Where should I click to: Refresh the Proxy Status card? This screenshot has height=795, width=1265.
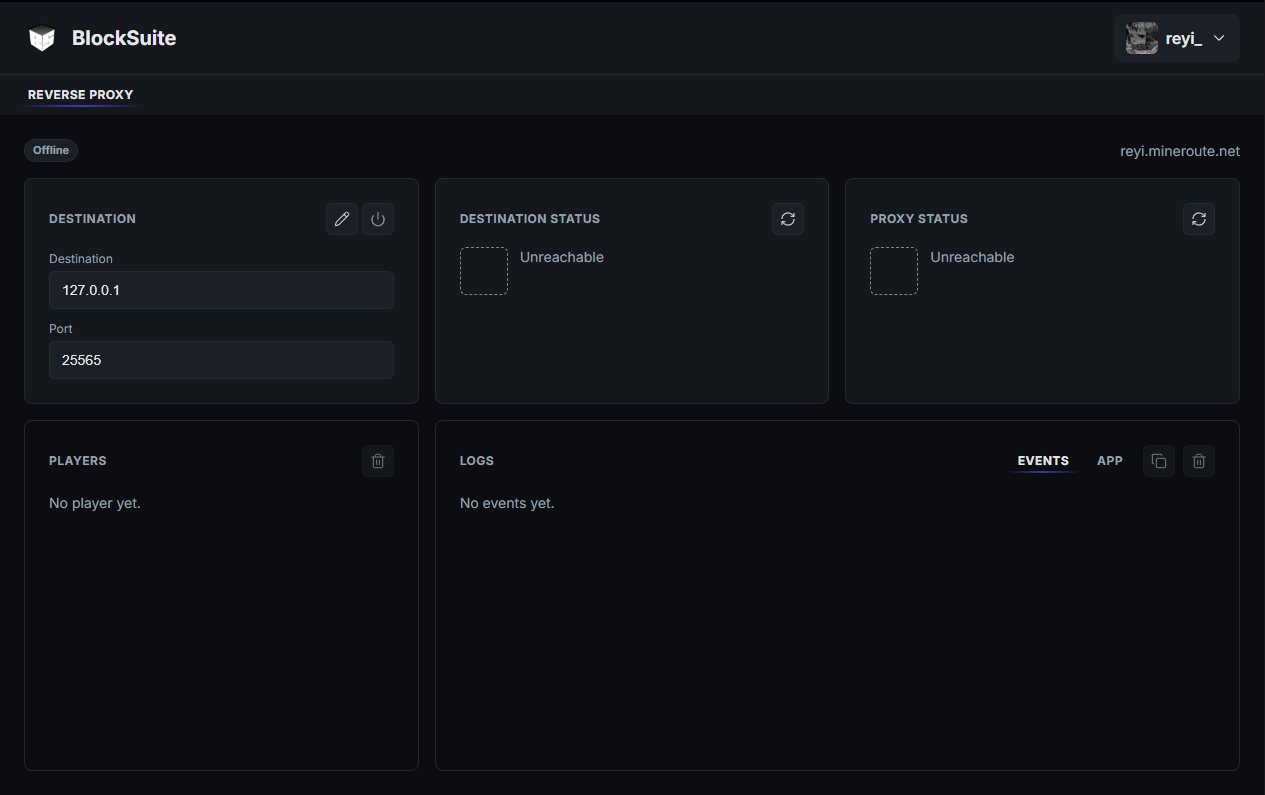point(1199,219)
